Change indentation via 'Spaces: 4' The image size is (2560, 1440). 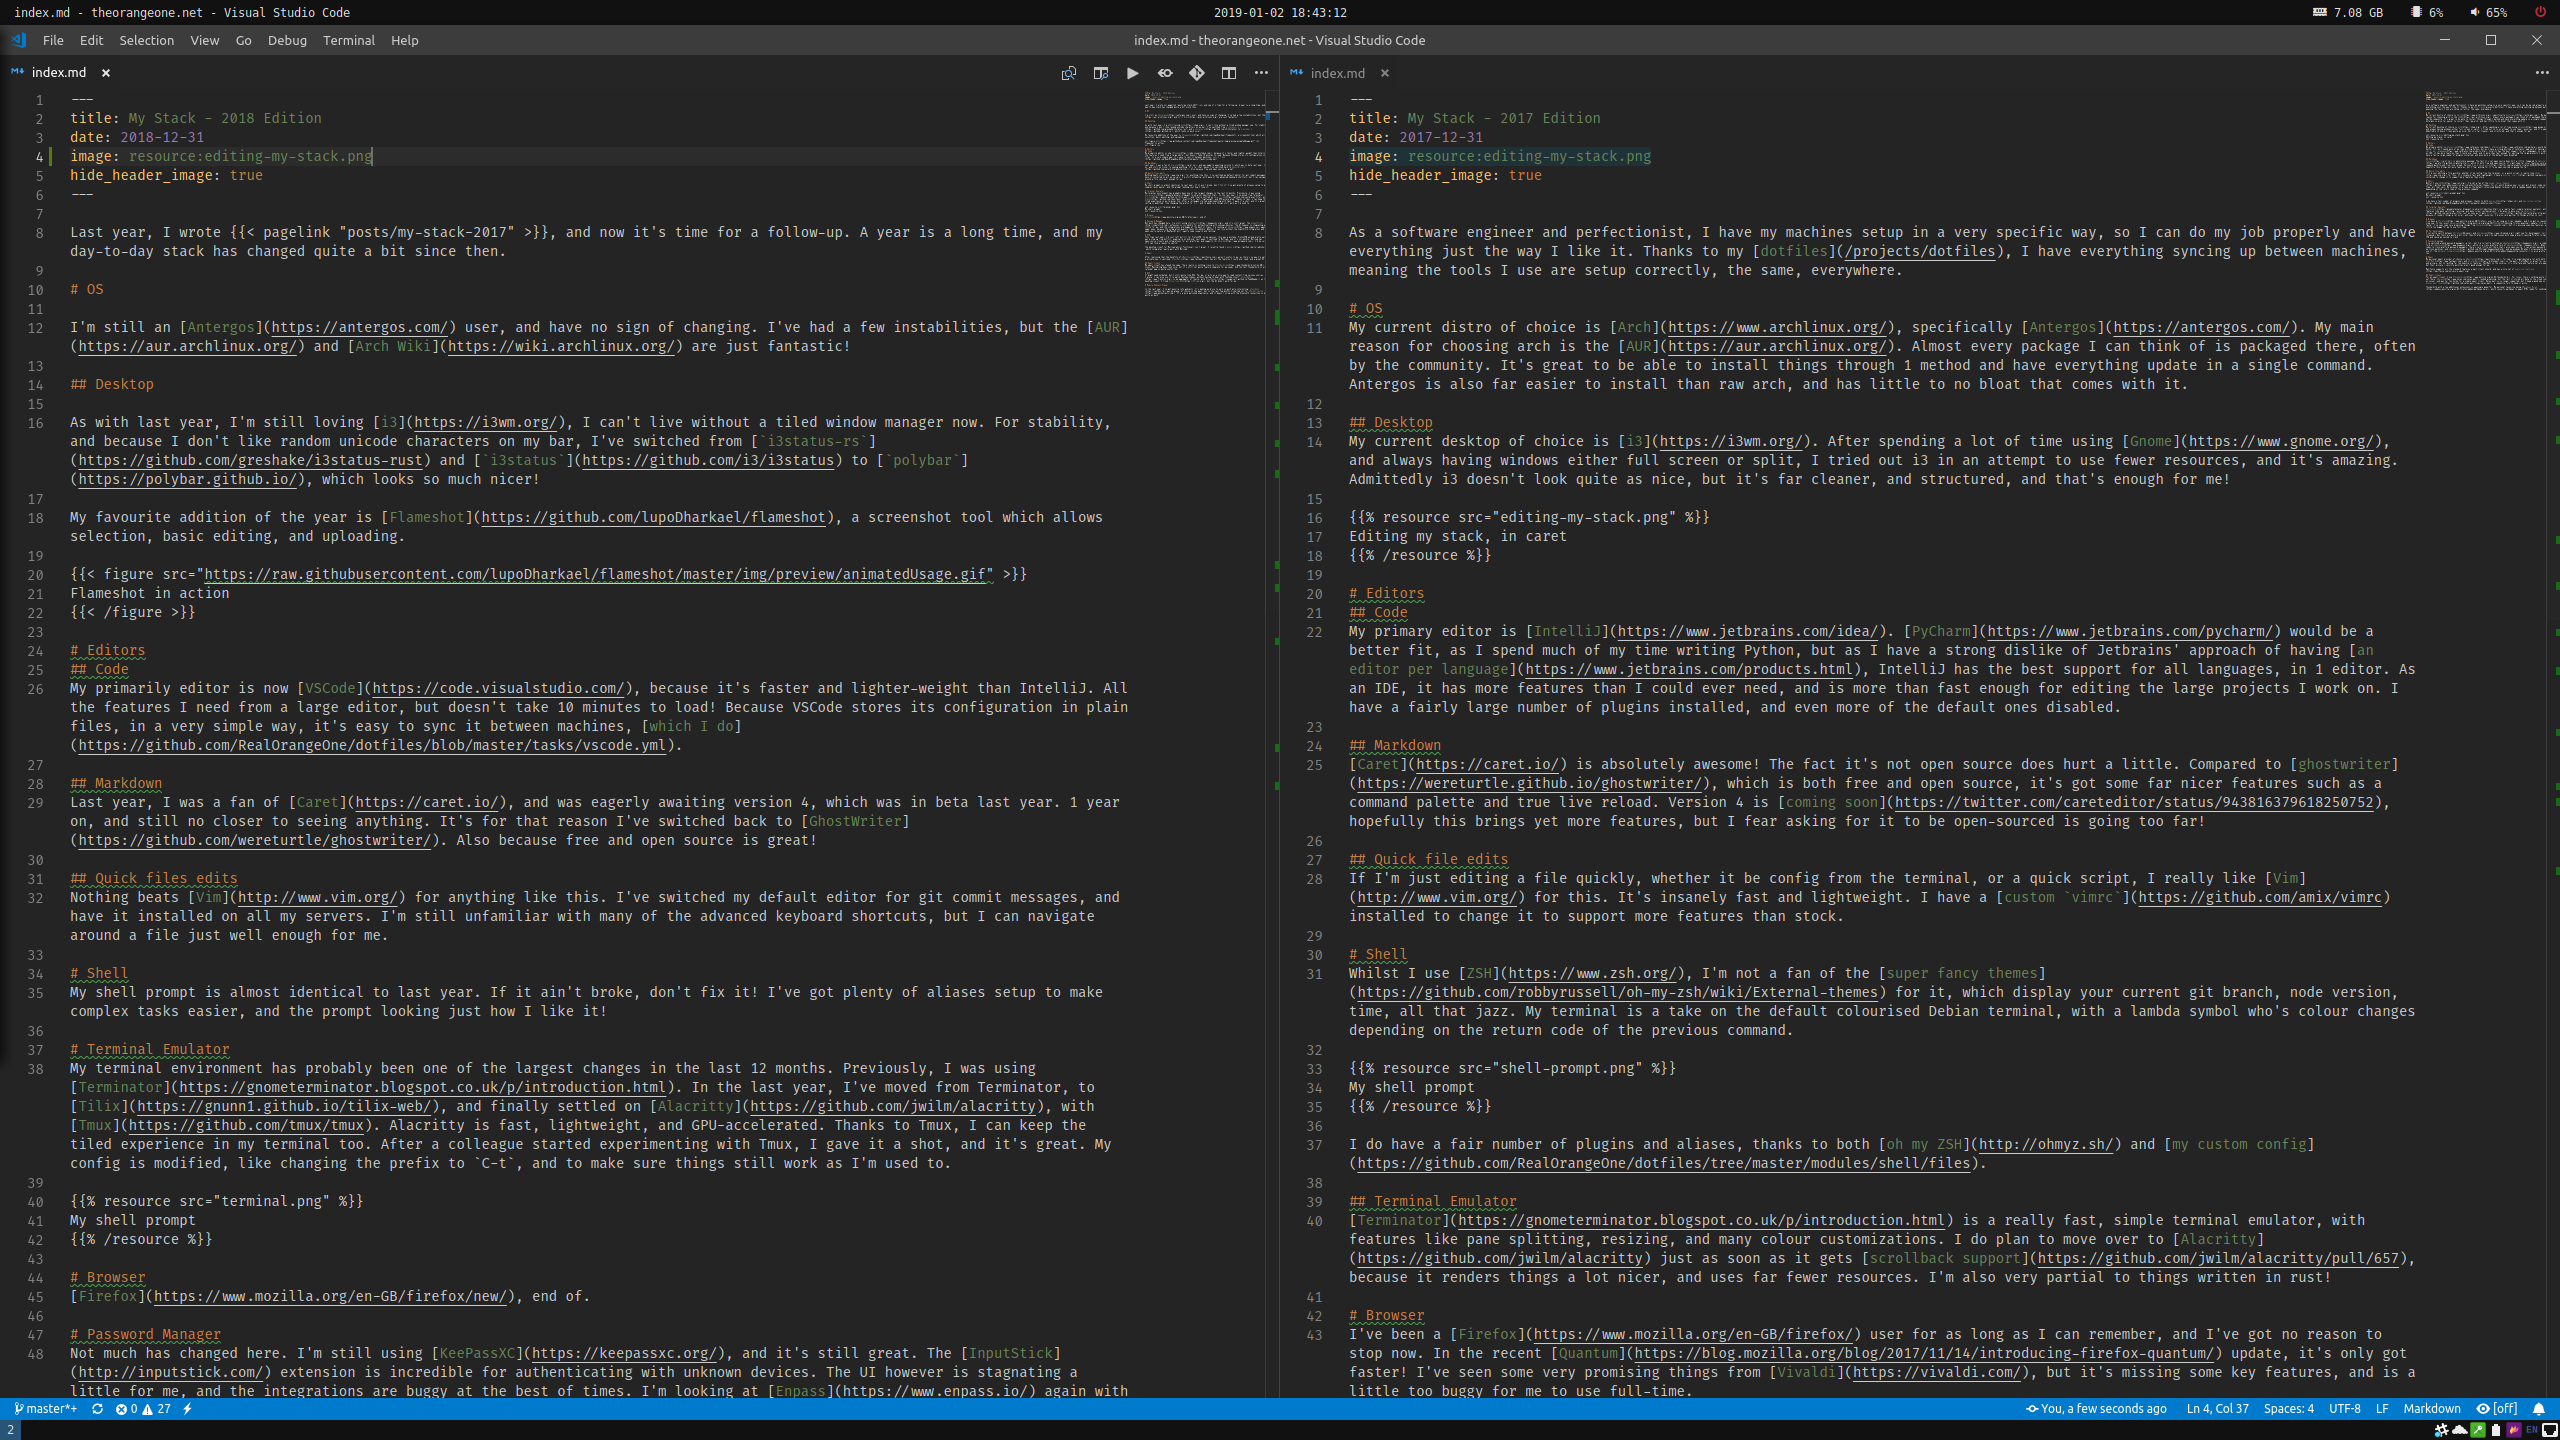2288,1408
